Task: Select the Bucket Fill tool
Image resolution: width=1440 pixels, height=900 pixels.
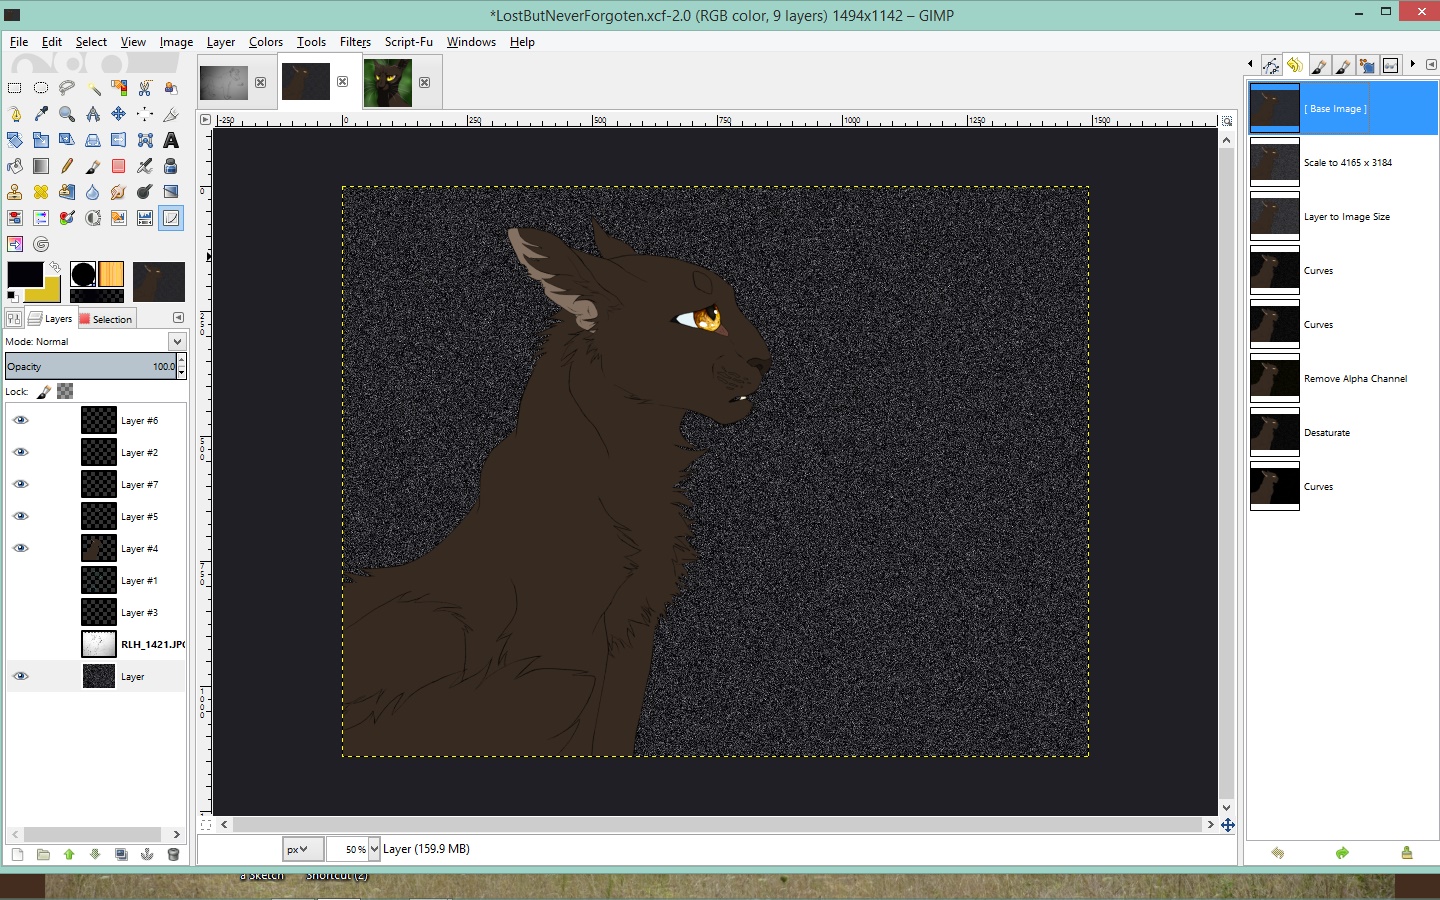Action: [15, 166]
